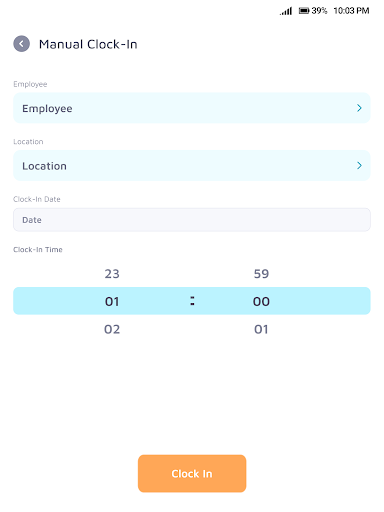Open the Location selection dropdown
Image resolution: width=384 pixels, height=512 pixels.
click(x=192, y=166)
